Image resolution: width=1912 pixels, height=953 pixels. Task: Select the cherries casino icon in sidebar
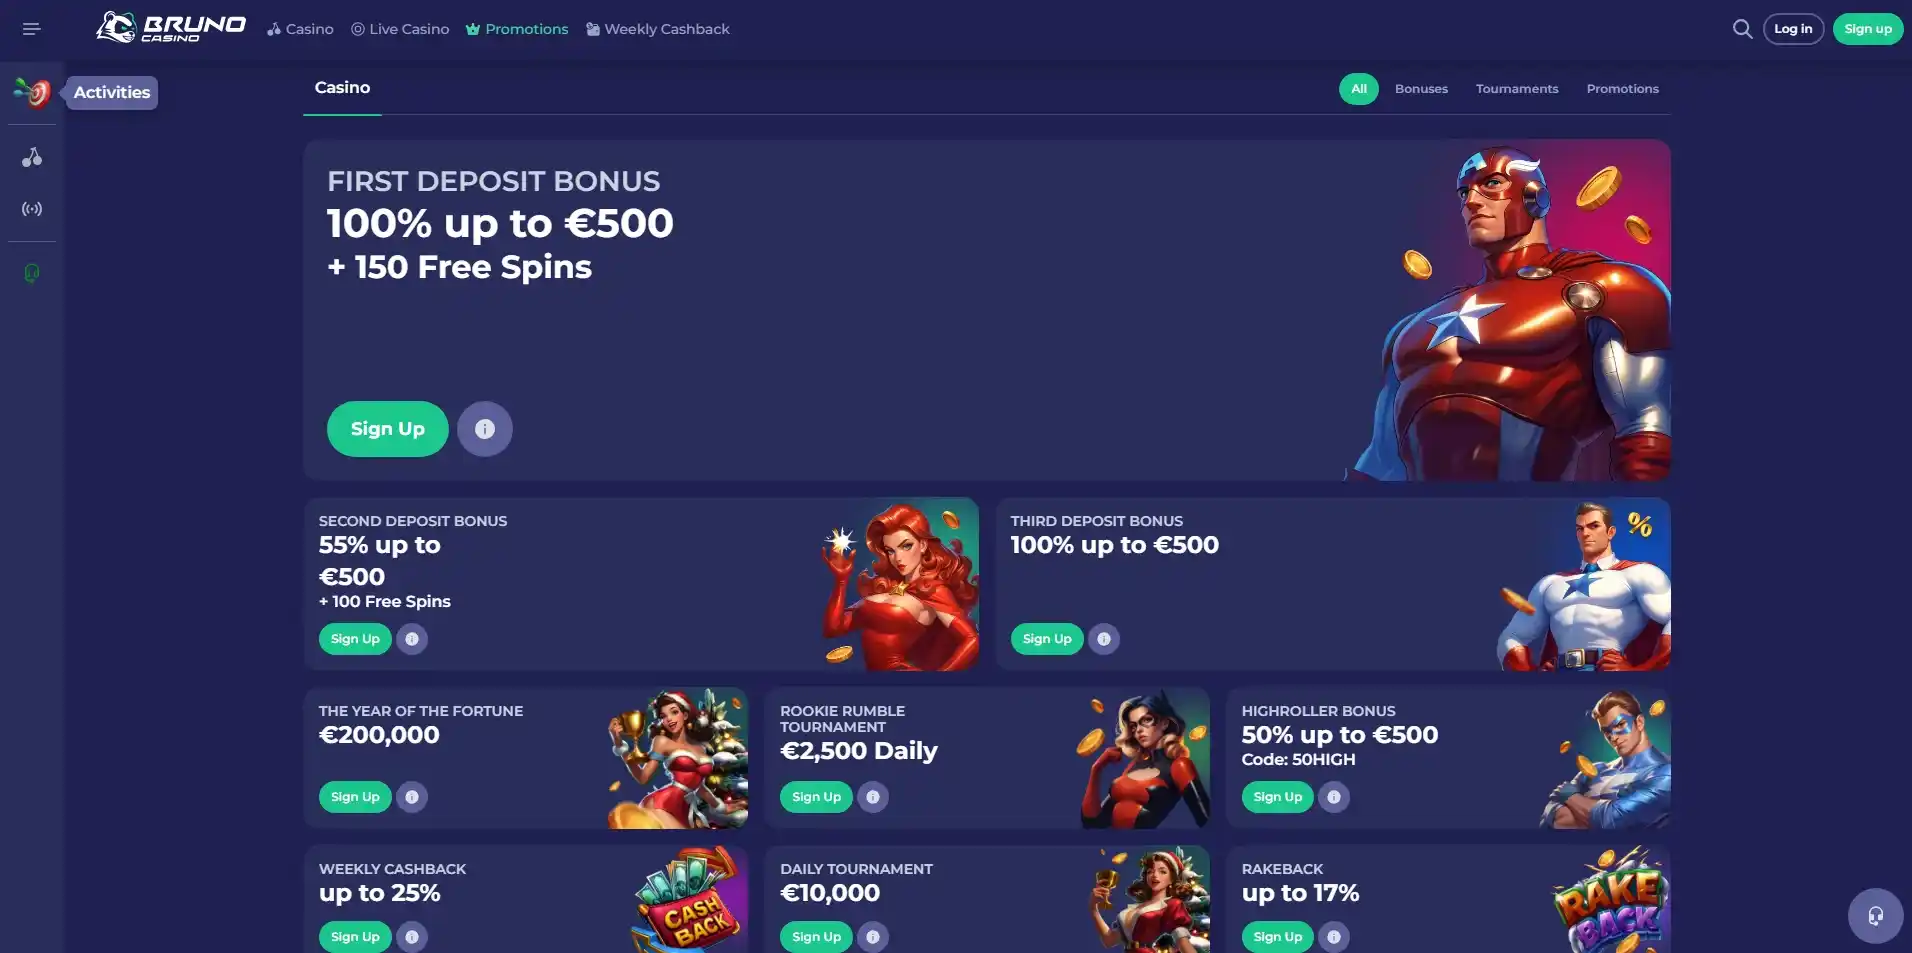[32, 157]
